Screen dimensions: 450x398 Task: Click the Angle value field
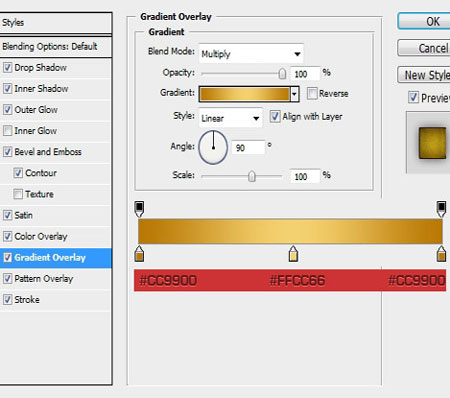[x=248, y=147]
